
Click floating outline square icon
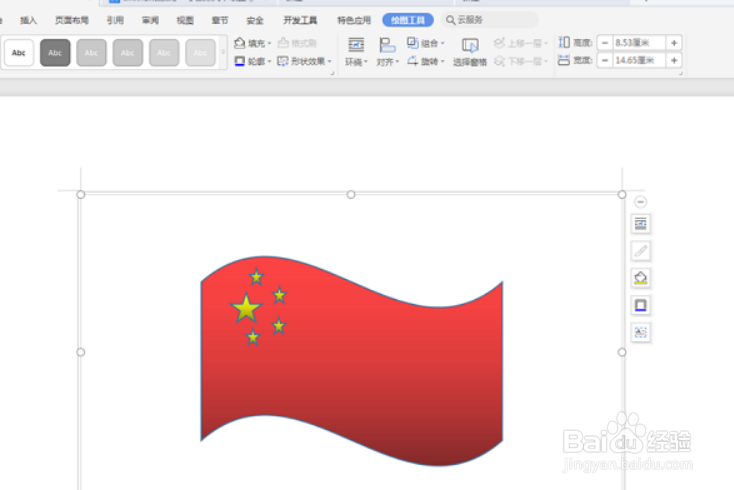click(x=641, y=305)
